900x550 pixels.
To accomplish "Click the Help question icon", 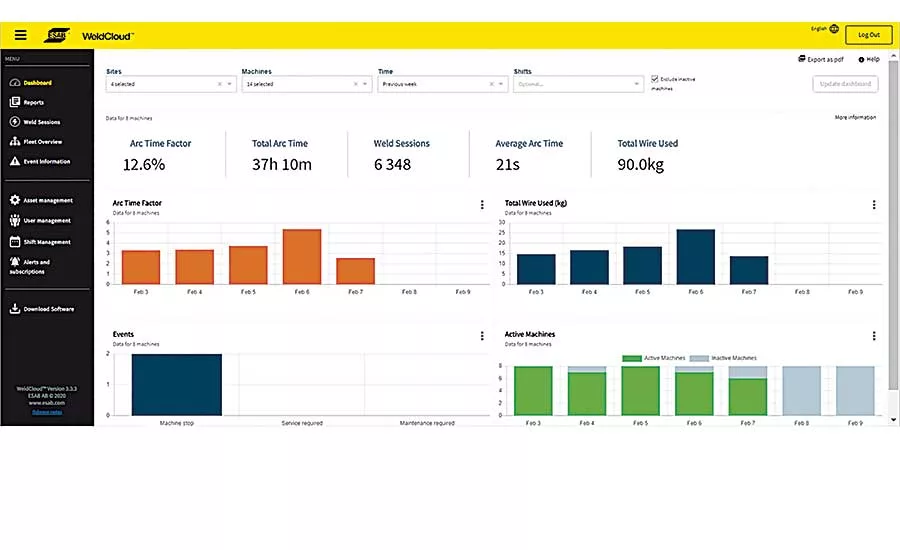I will (861, 59).
